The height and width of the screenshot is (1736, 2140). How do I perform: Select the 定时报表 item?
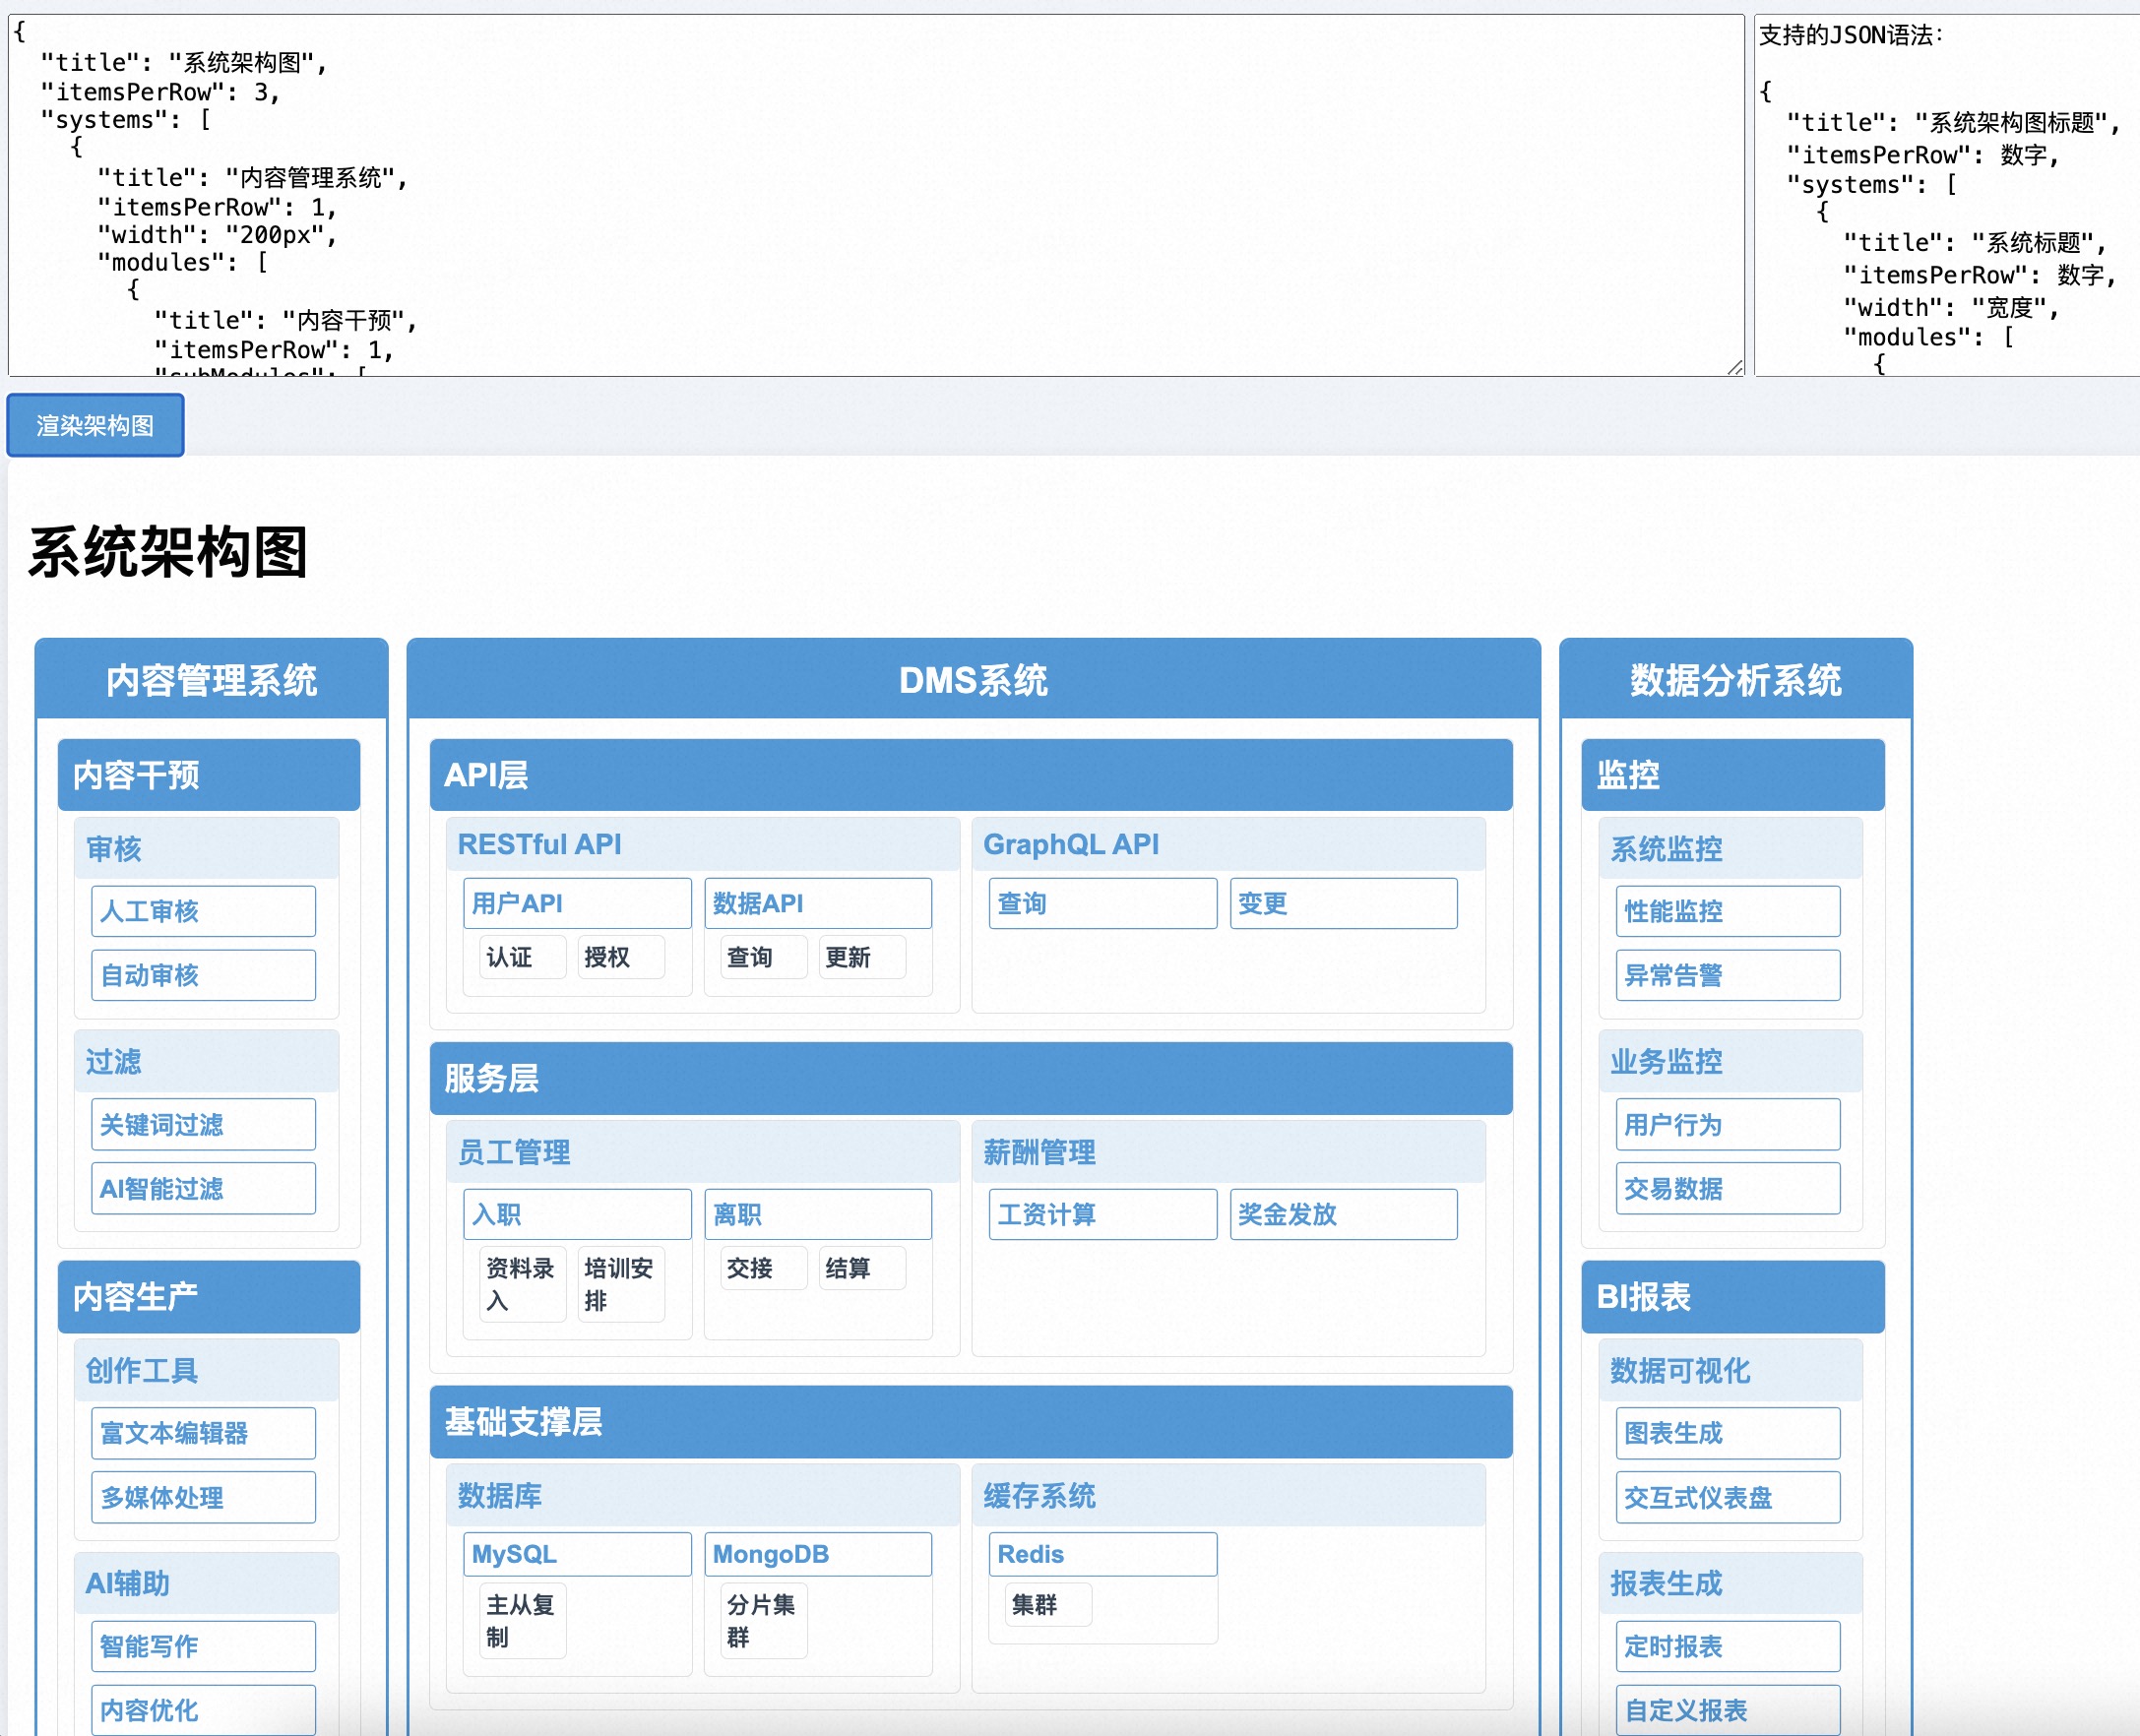(x=1728, y=1647)
